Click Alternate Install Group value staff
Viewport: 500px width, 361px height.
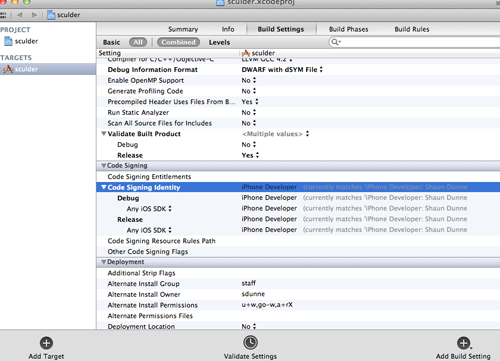249,283
